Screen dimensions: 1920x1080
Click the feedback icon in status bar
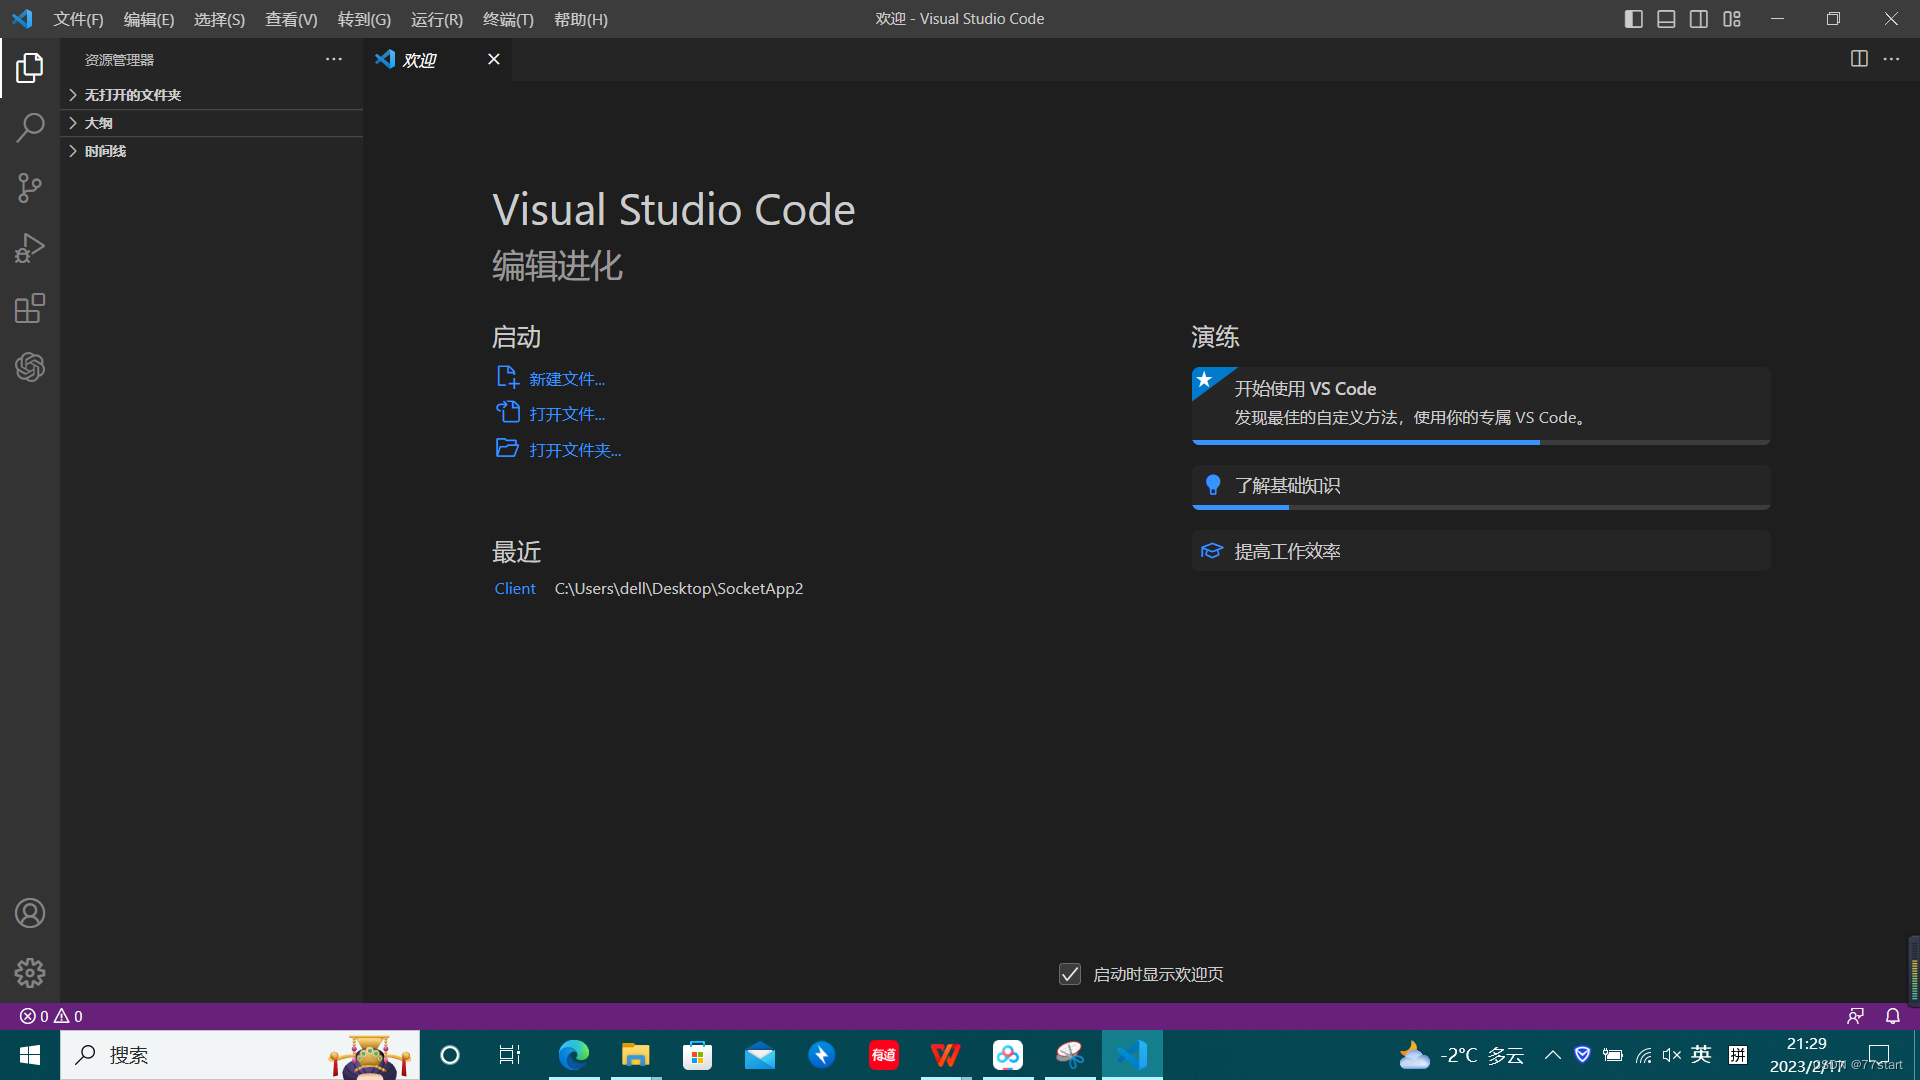pyautogui.click(x=1855, y=1016)
